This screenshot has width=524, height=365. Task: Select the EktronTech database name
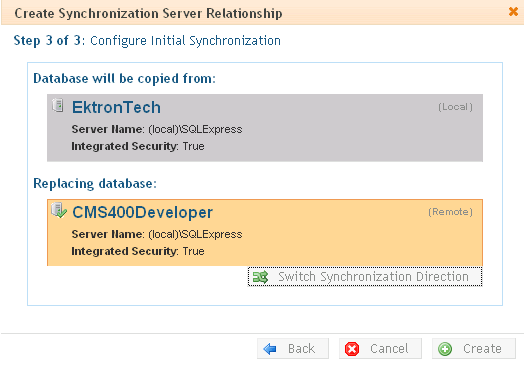click(116, 108)
